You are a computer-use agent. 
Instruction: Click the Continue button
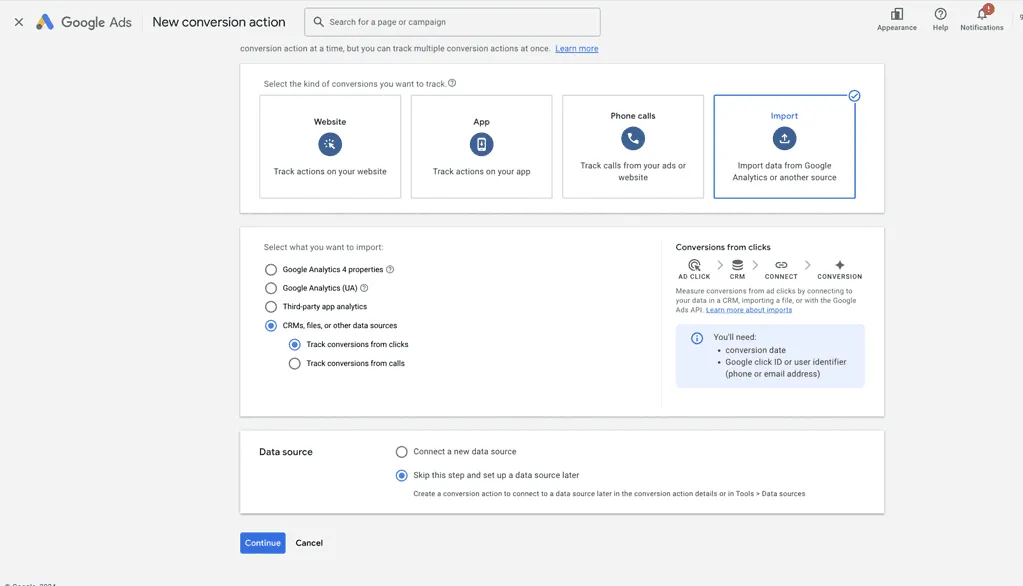(x=263, y=543)
